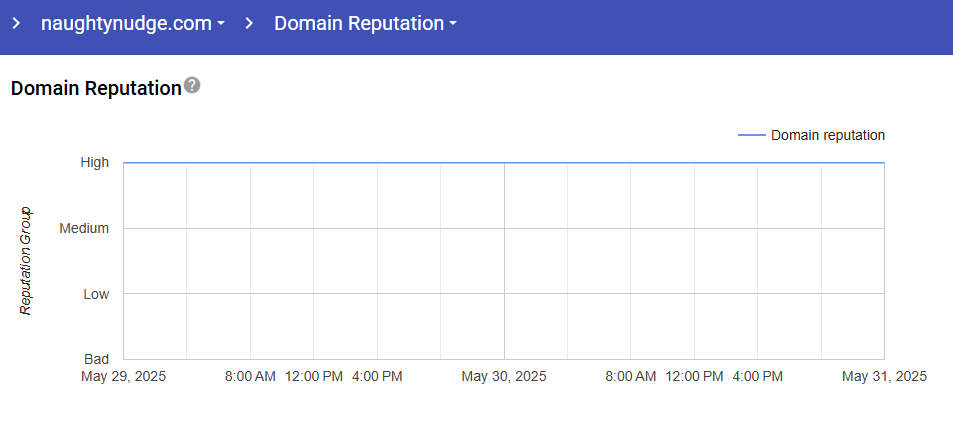Expand the Domain Reputation header dropdown
This screenshot has height=426, width=953.
click(365, 23)
